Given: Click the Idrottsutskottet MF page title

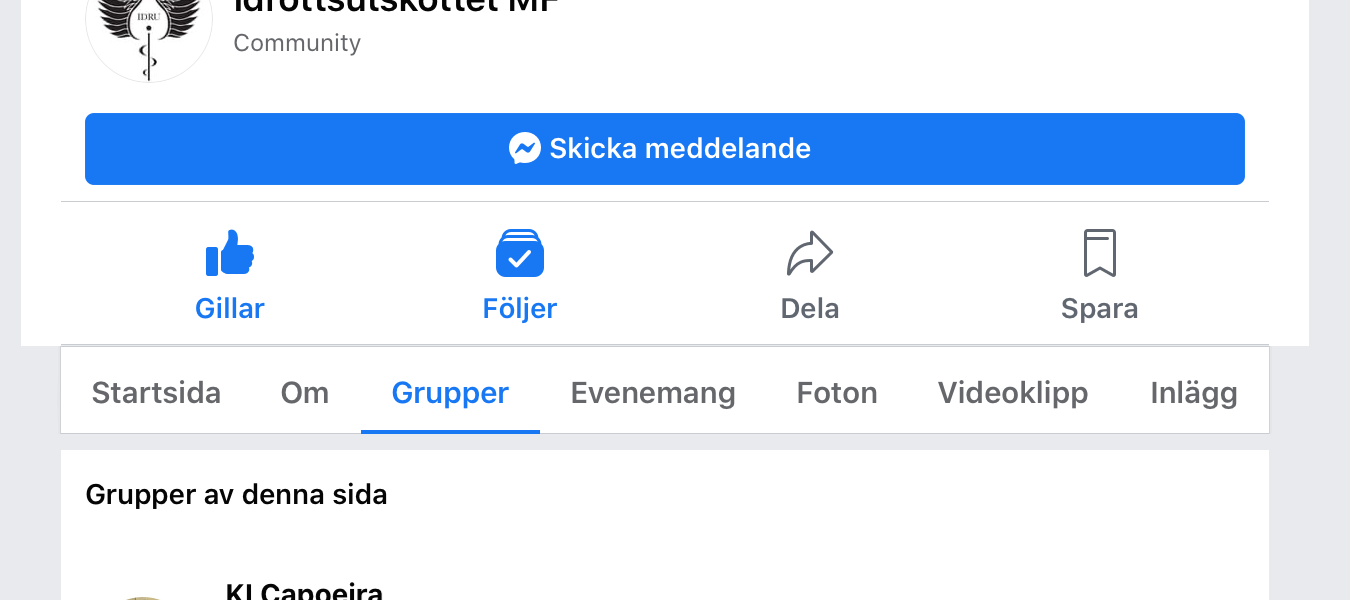Looking at the screenshot, I should click(394, 6).
